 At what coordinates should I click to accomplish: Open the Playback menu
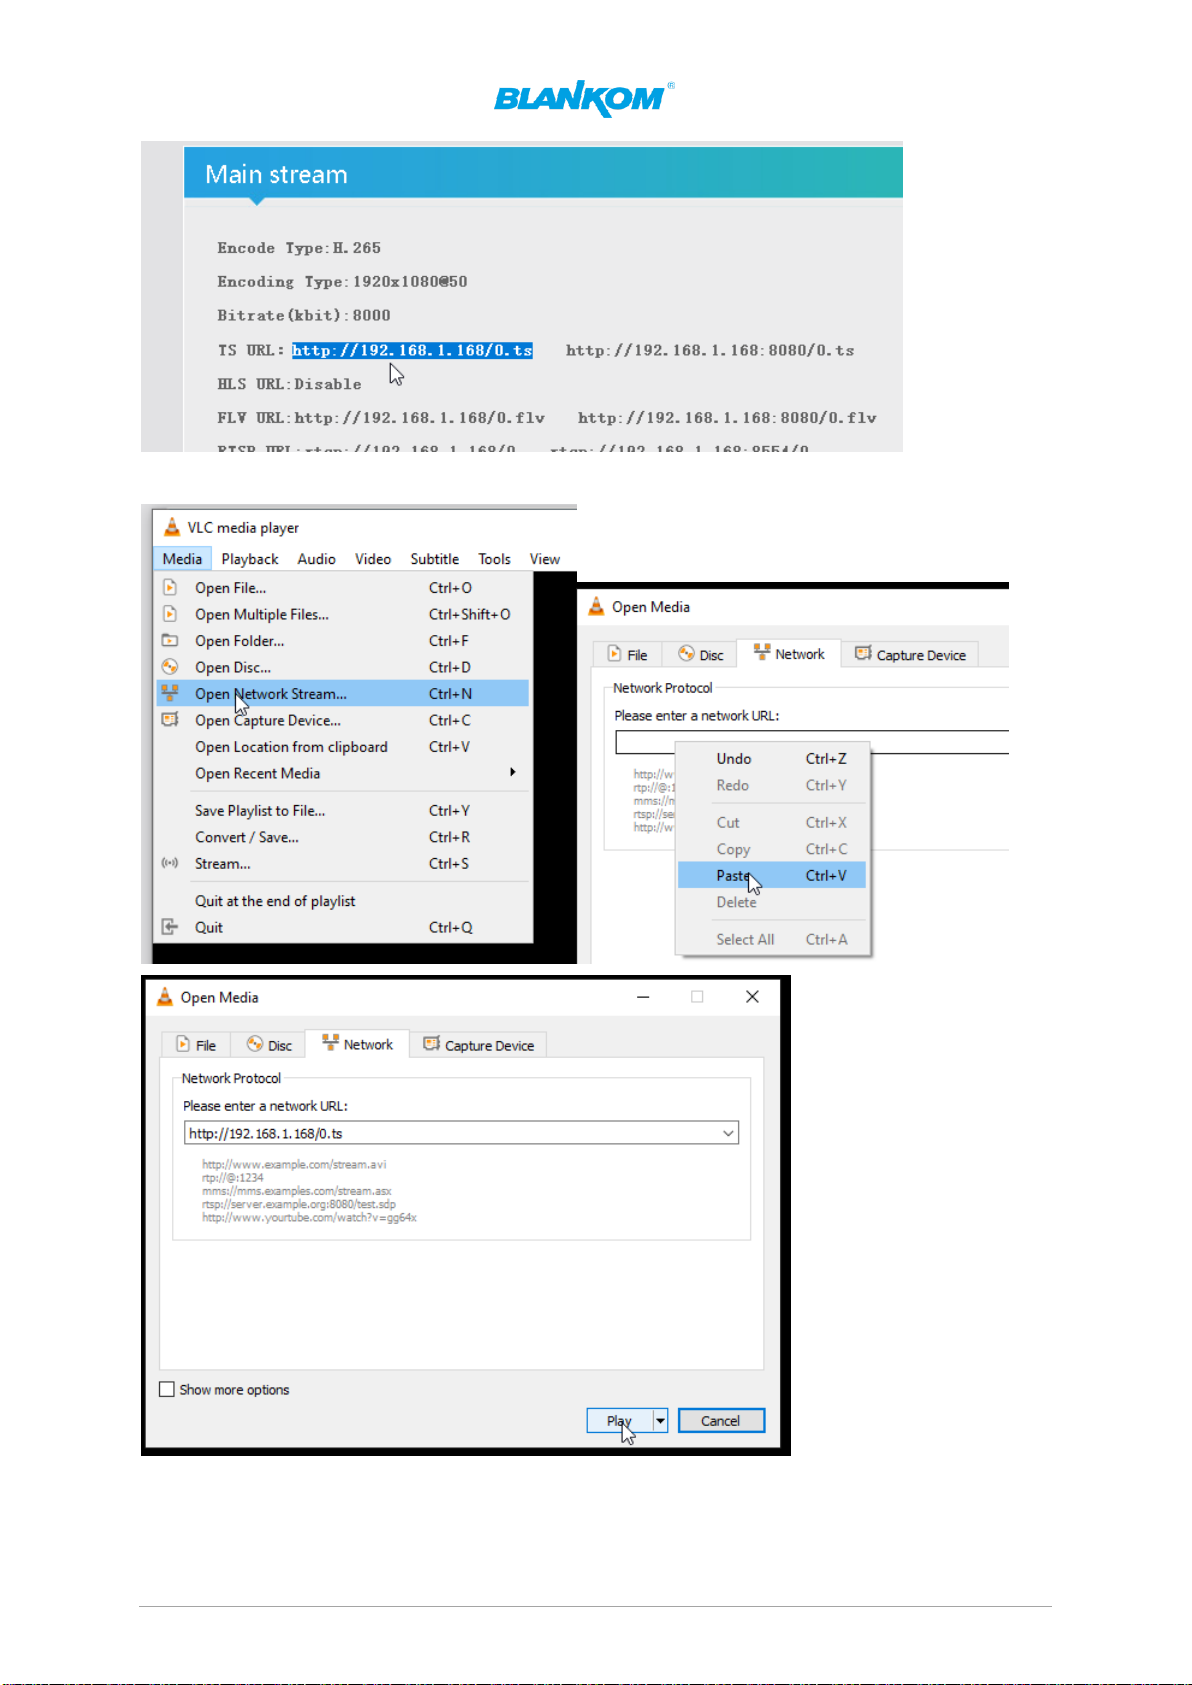(250, 559)
